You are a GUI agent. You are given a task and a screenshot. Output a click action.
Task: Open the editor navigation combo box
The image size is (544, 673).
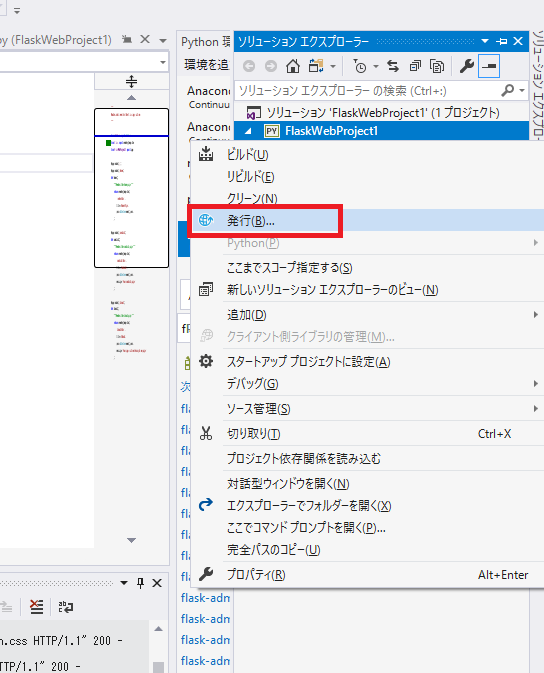tap(163, 63)
